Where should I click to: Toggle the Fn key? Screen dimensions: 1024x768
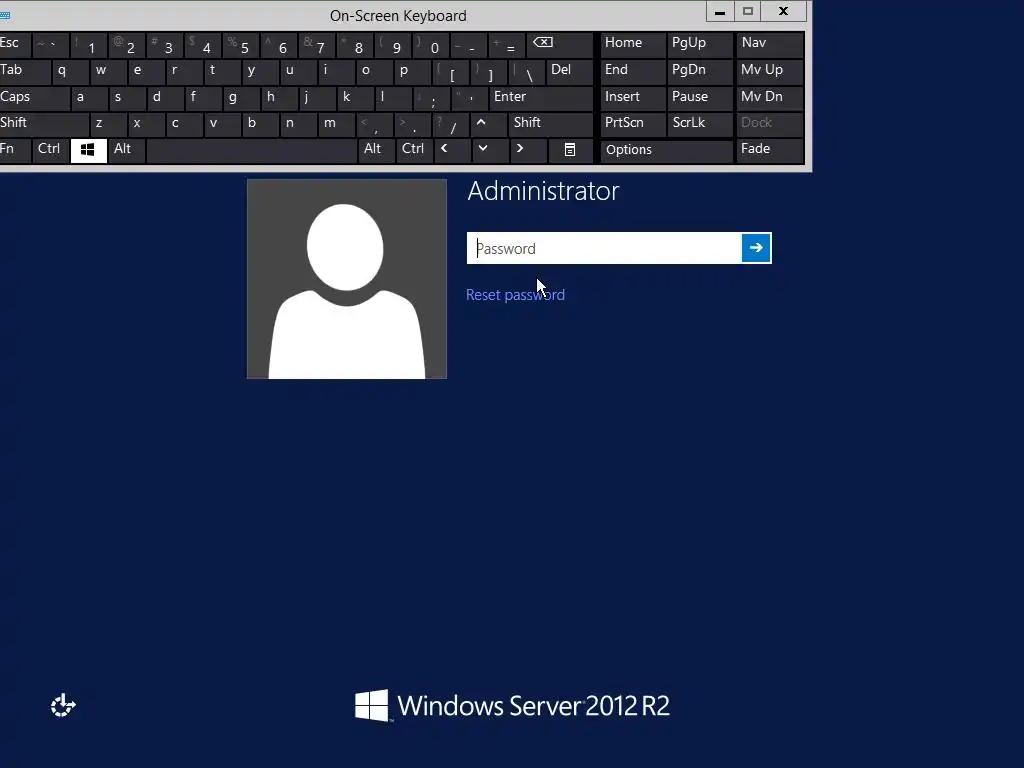[14, 150]
